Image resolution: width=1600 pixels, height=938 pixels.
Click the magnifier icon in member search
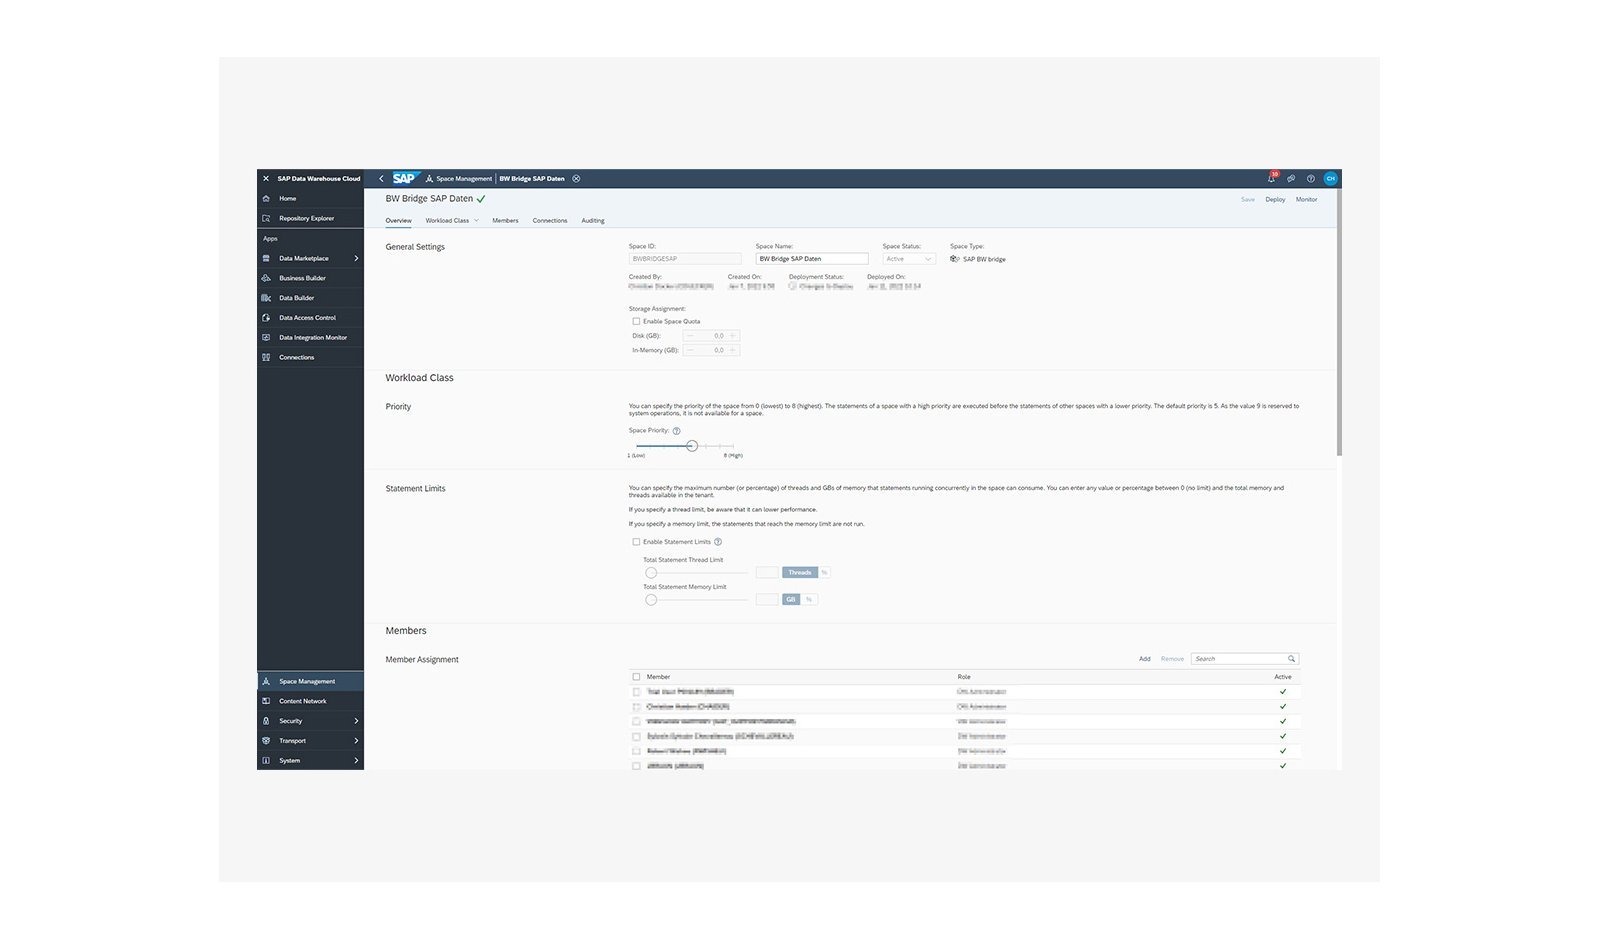(x=1291, y=659)
